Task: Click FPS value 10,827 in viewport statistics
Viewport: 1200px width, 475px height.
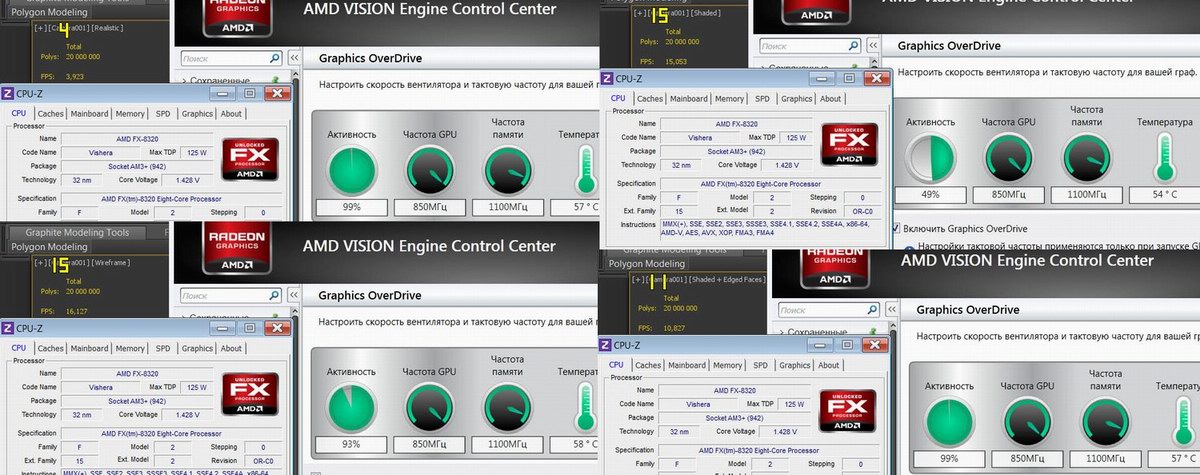Action: pos(676,327)
